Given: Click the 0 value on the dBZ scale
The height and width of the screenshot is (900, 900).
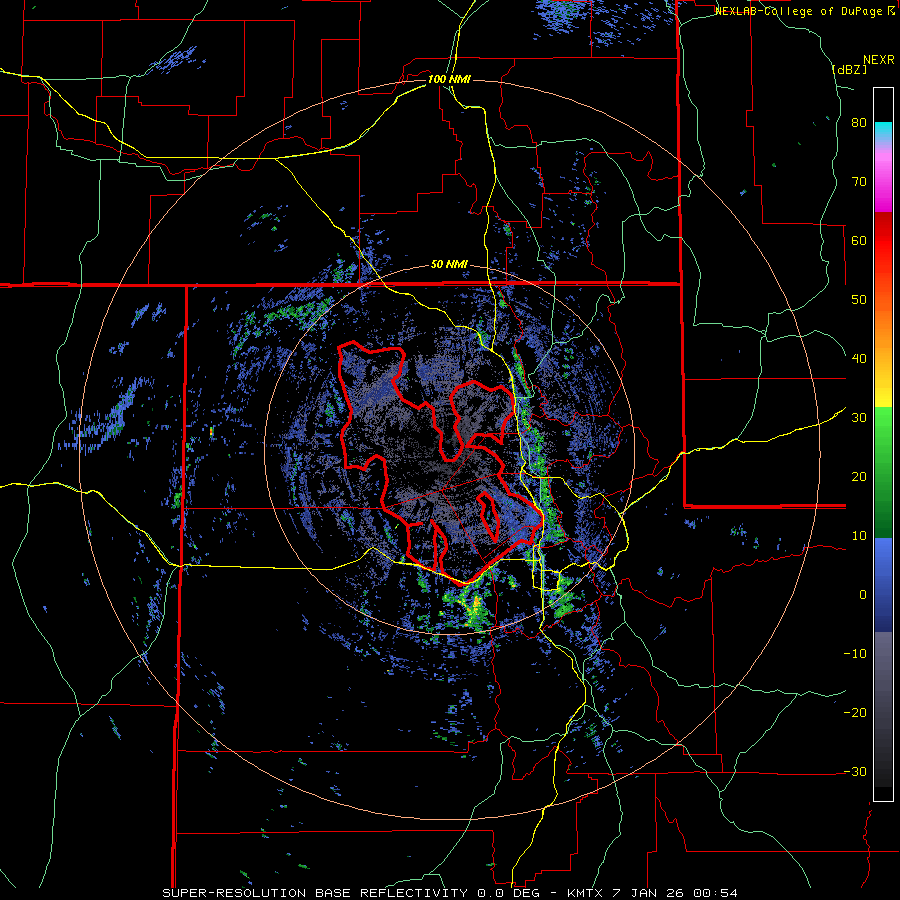Looking at the screenshot, I should tap(863, 595).
